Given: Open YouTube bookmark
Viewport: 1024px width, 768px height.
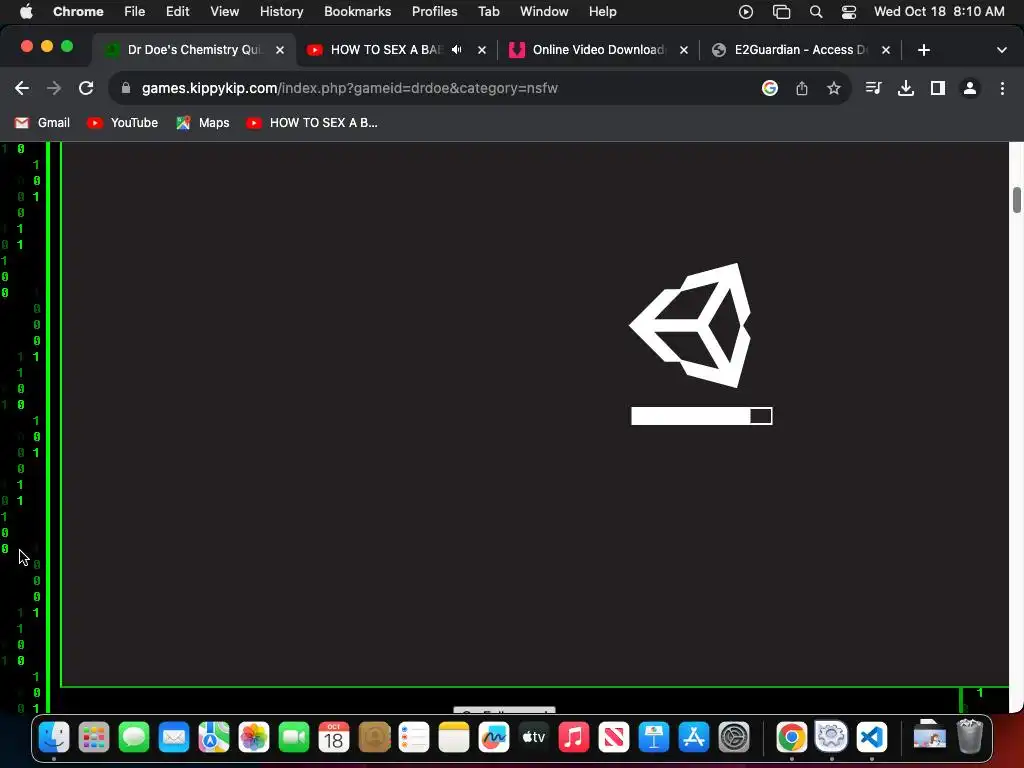Looking at the screenshot, I should click(x=123, y=123).
